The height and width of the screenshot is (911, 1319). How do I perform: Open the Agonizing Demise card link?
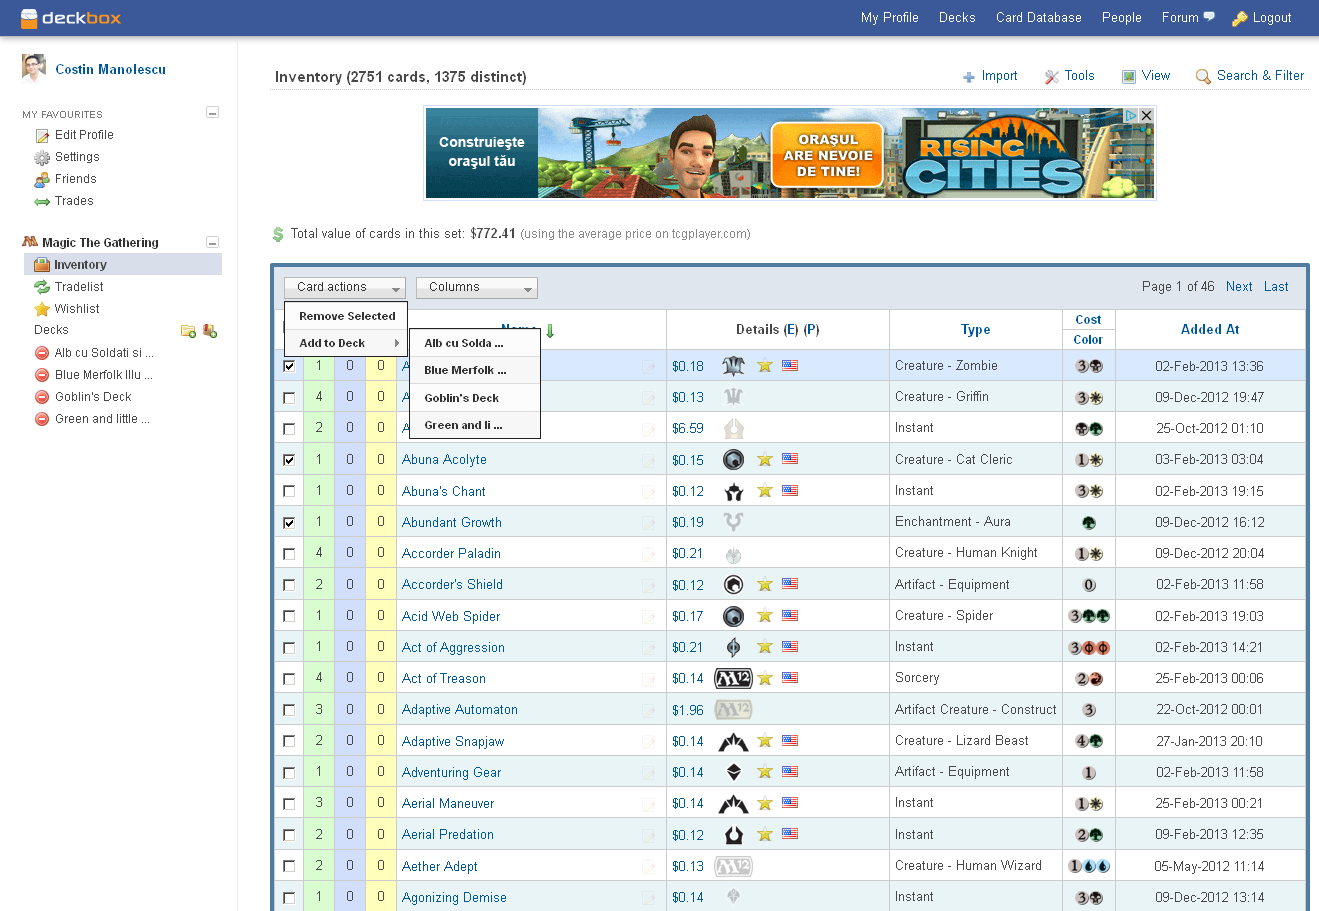point(454,898)
